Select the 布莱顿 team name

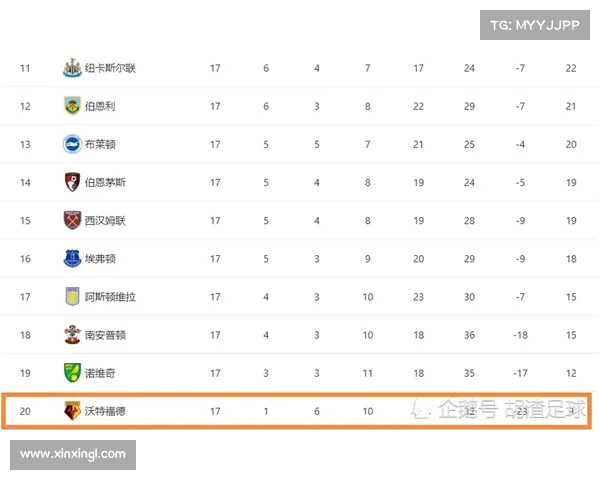(100, 144)
